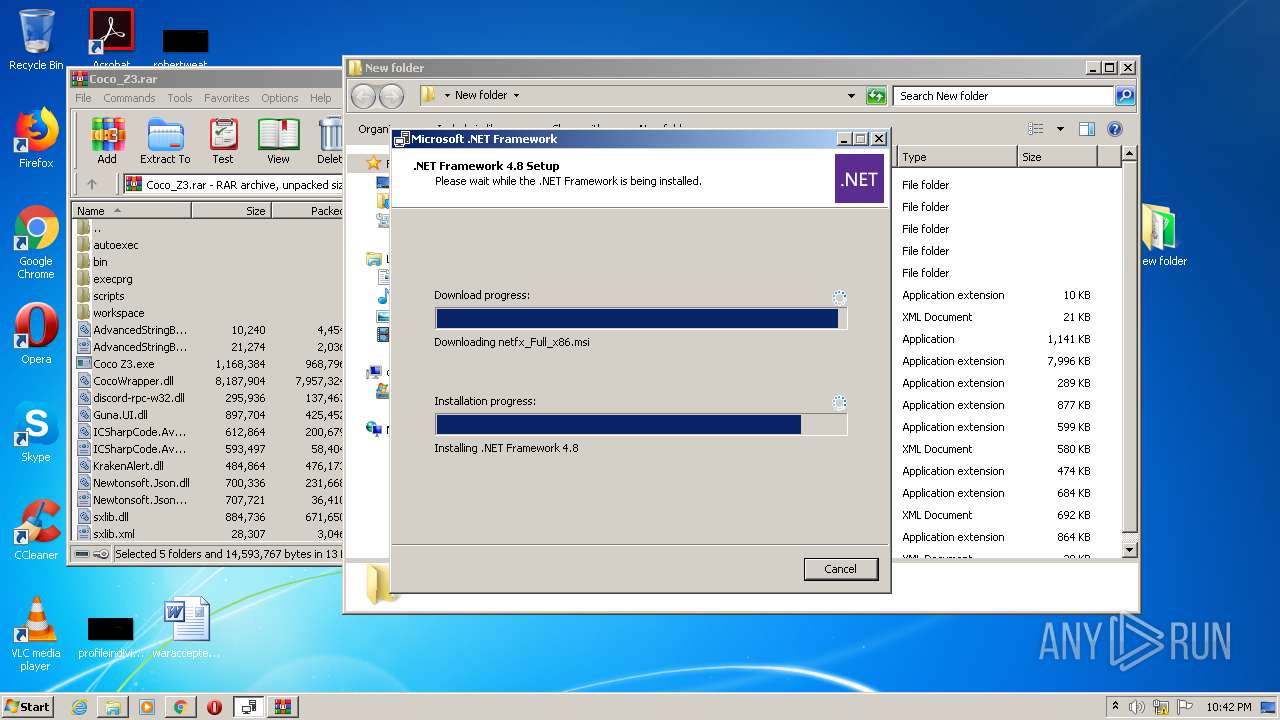Launch Skype from the desktop

pos(36,432)
